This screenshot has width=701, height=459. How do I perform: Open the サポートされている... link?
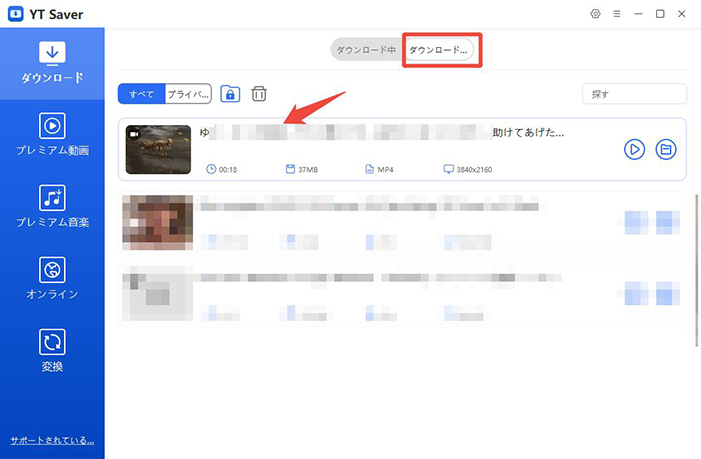(52, 440)
